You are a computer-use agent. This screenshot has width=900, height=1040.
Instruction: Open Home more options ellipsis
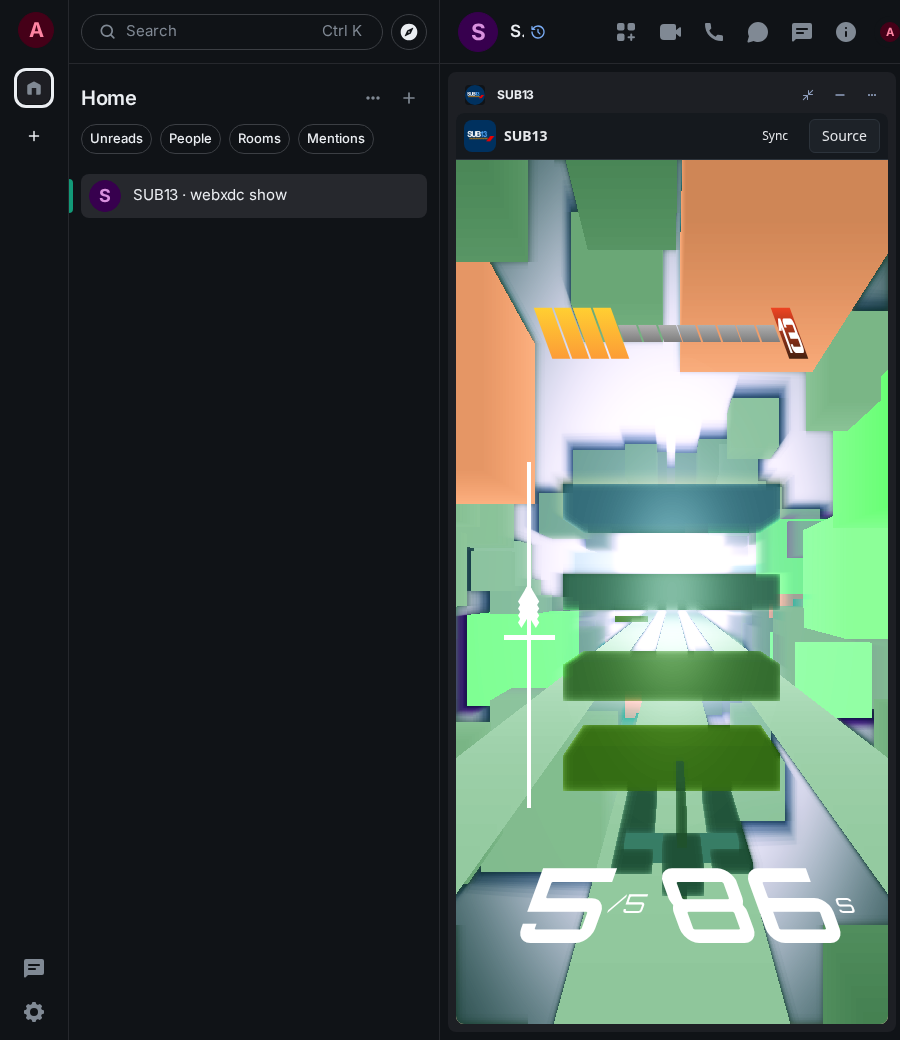click(373, 98)
